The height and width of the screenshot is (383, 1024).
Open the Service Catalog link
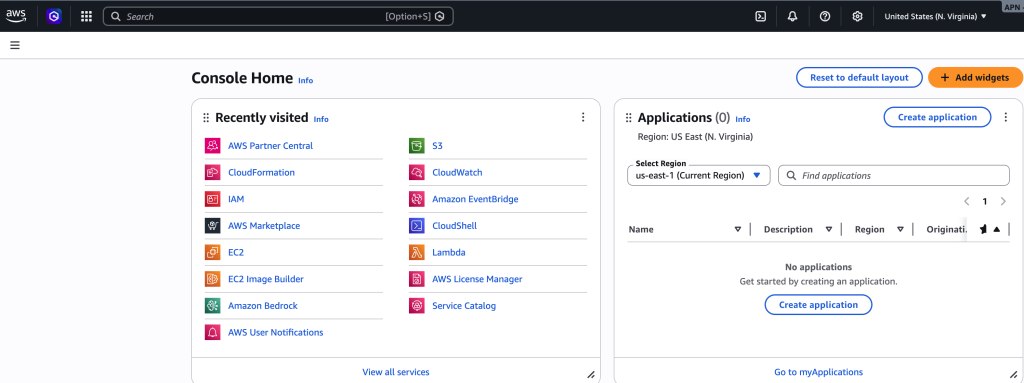coord(464,305)
